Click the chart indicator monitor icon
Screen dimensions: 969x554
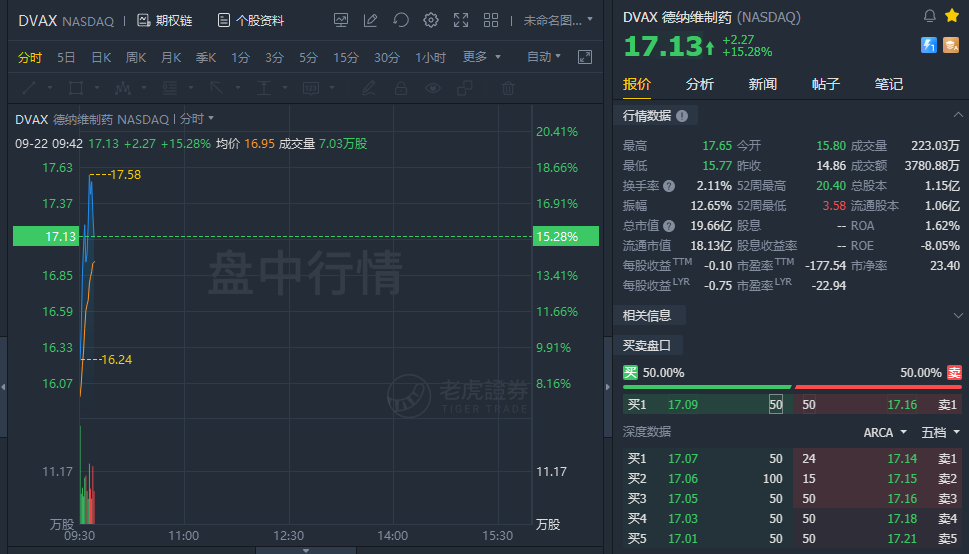[x=341, y=20]
